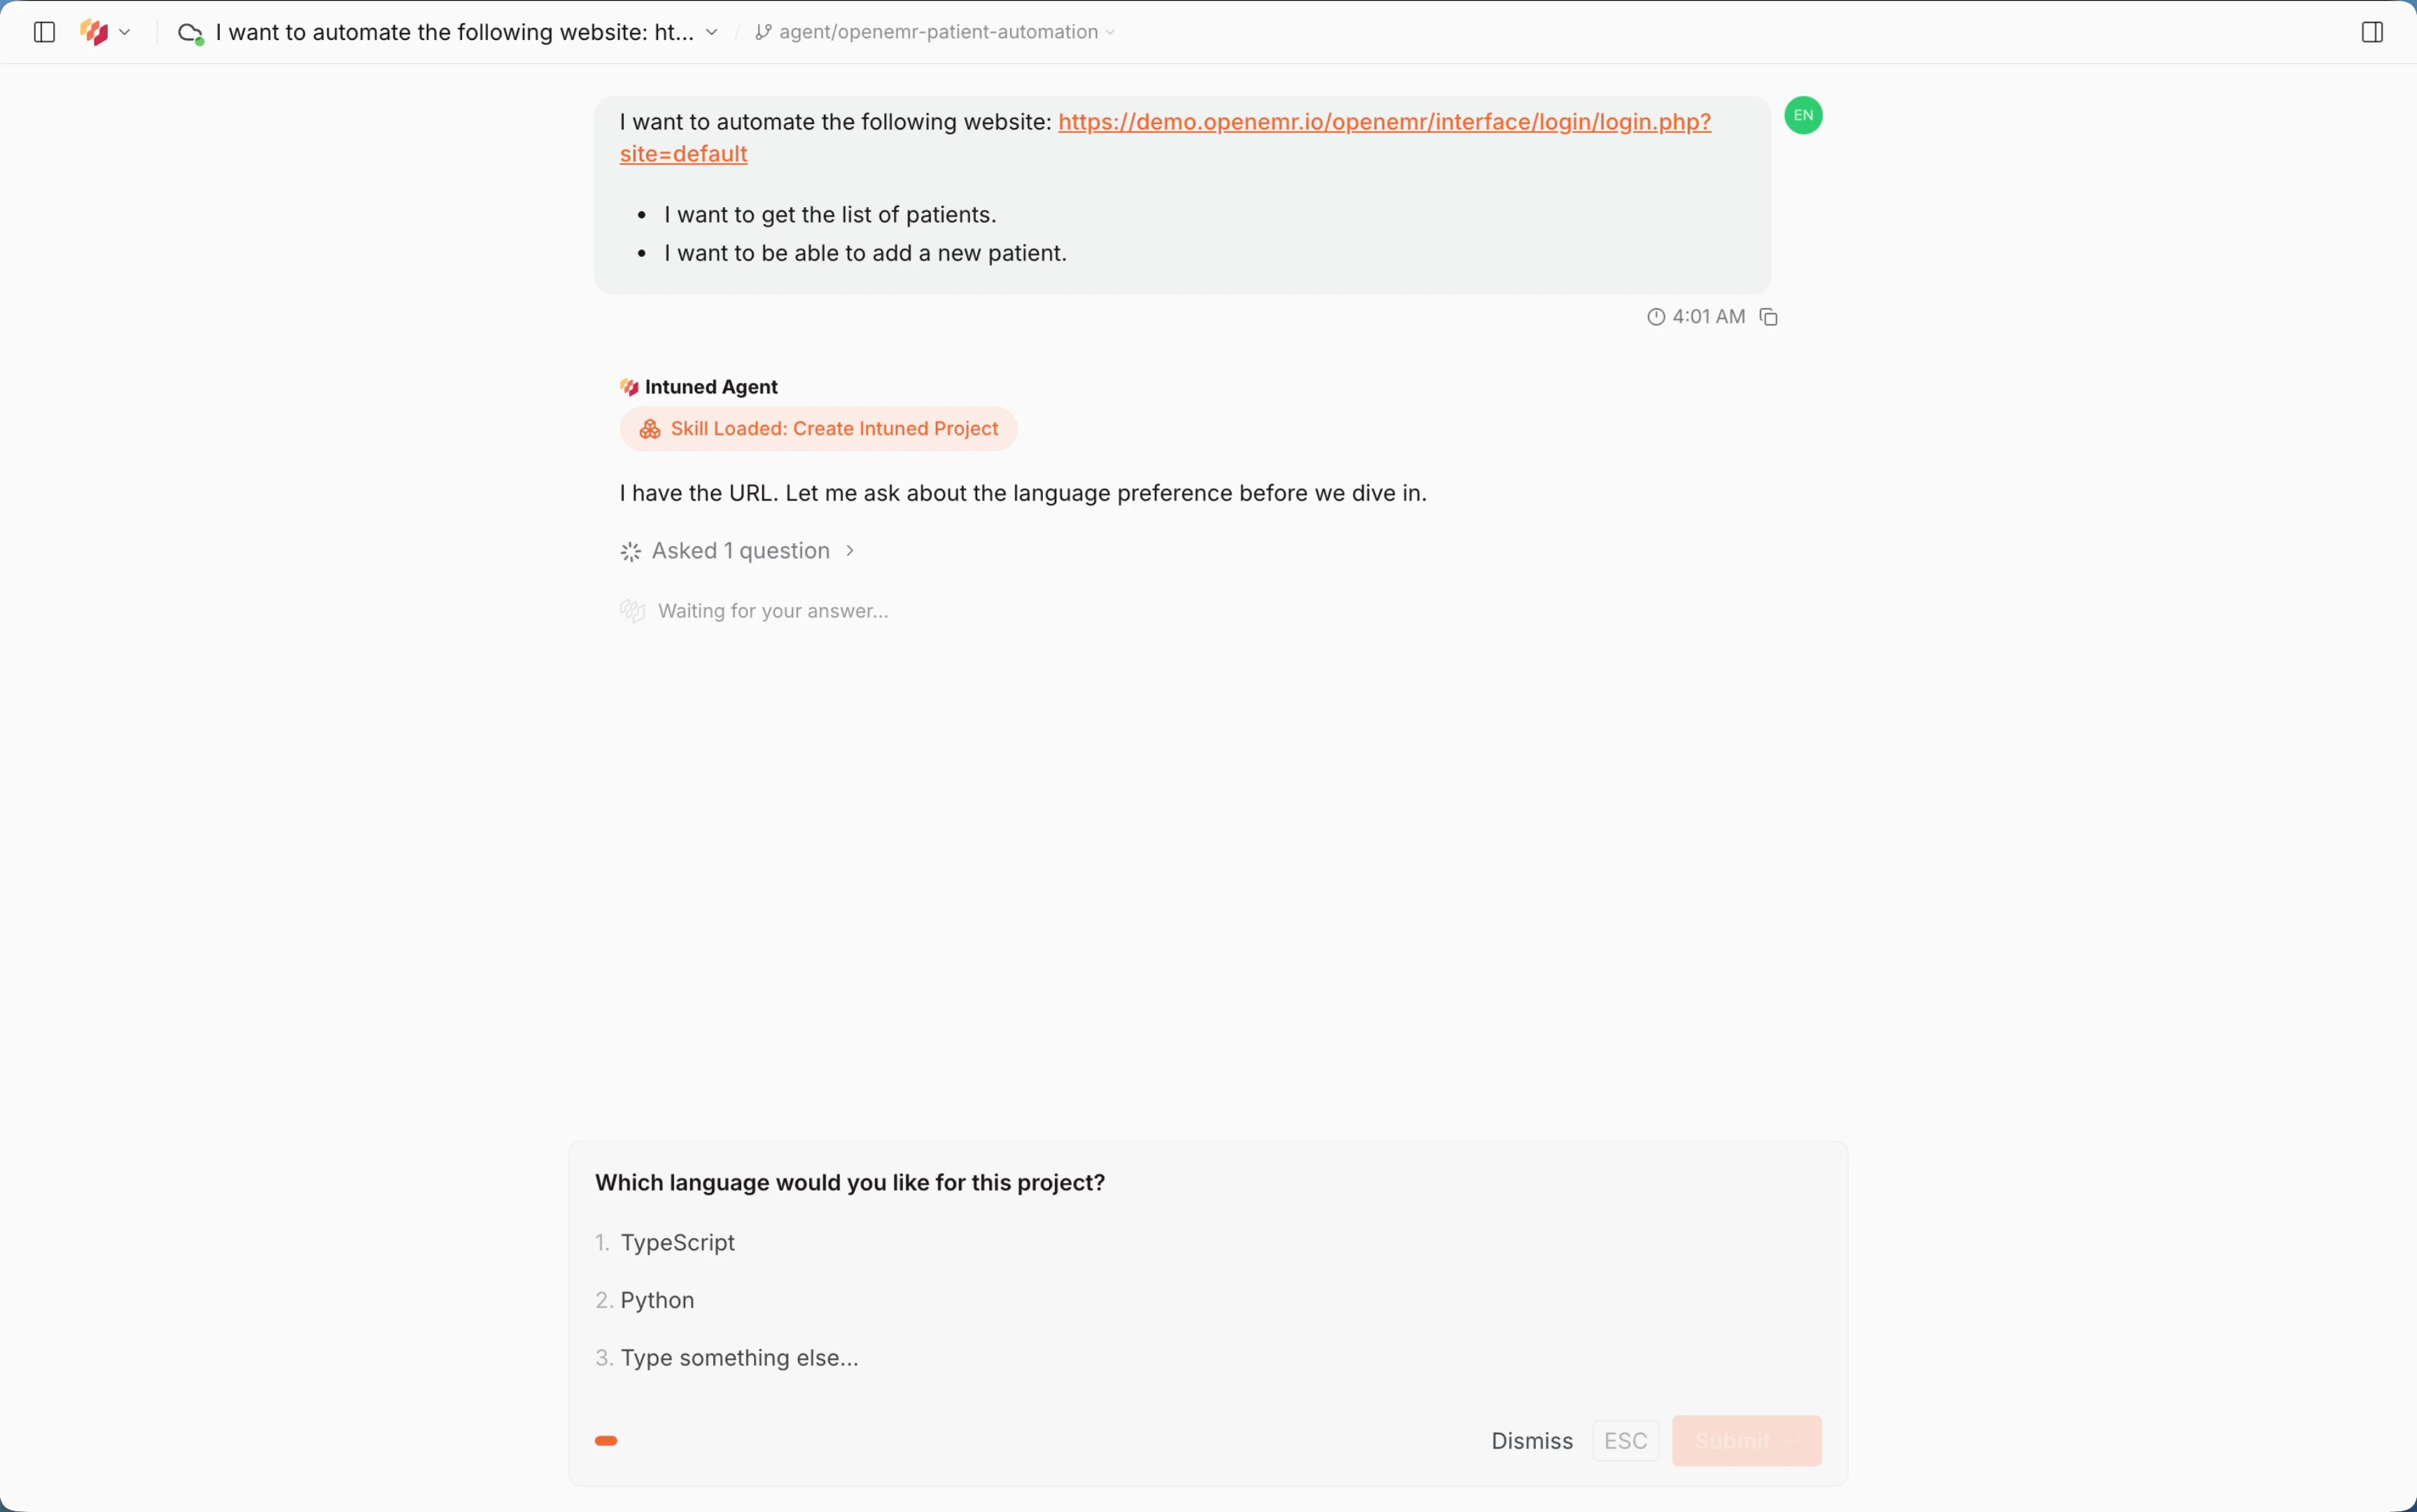Screen dimensions: 2417x1512
Task: Click the Skill Loaded: Create Intuned Project badge
Action: 818,429
